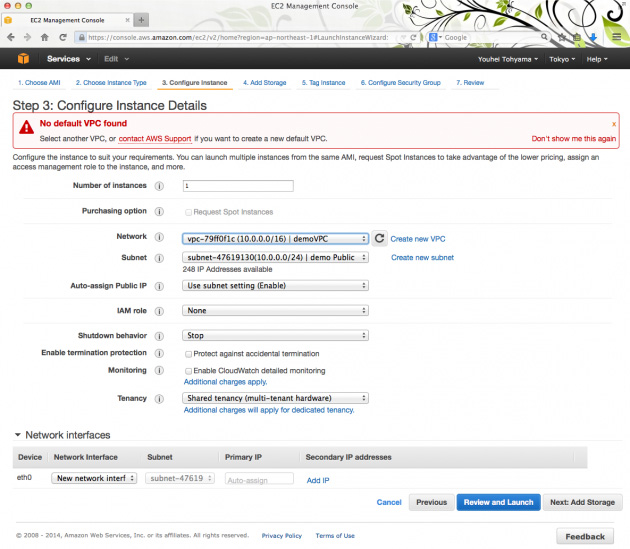Click Add IP for eth0
The width and height of the screenshot is (630, 549).
318,480
